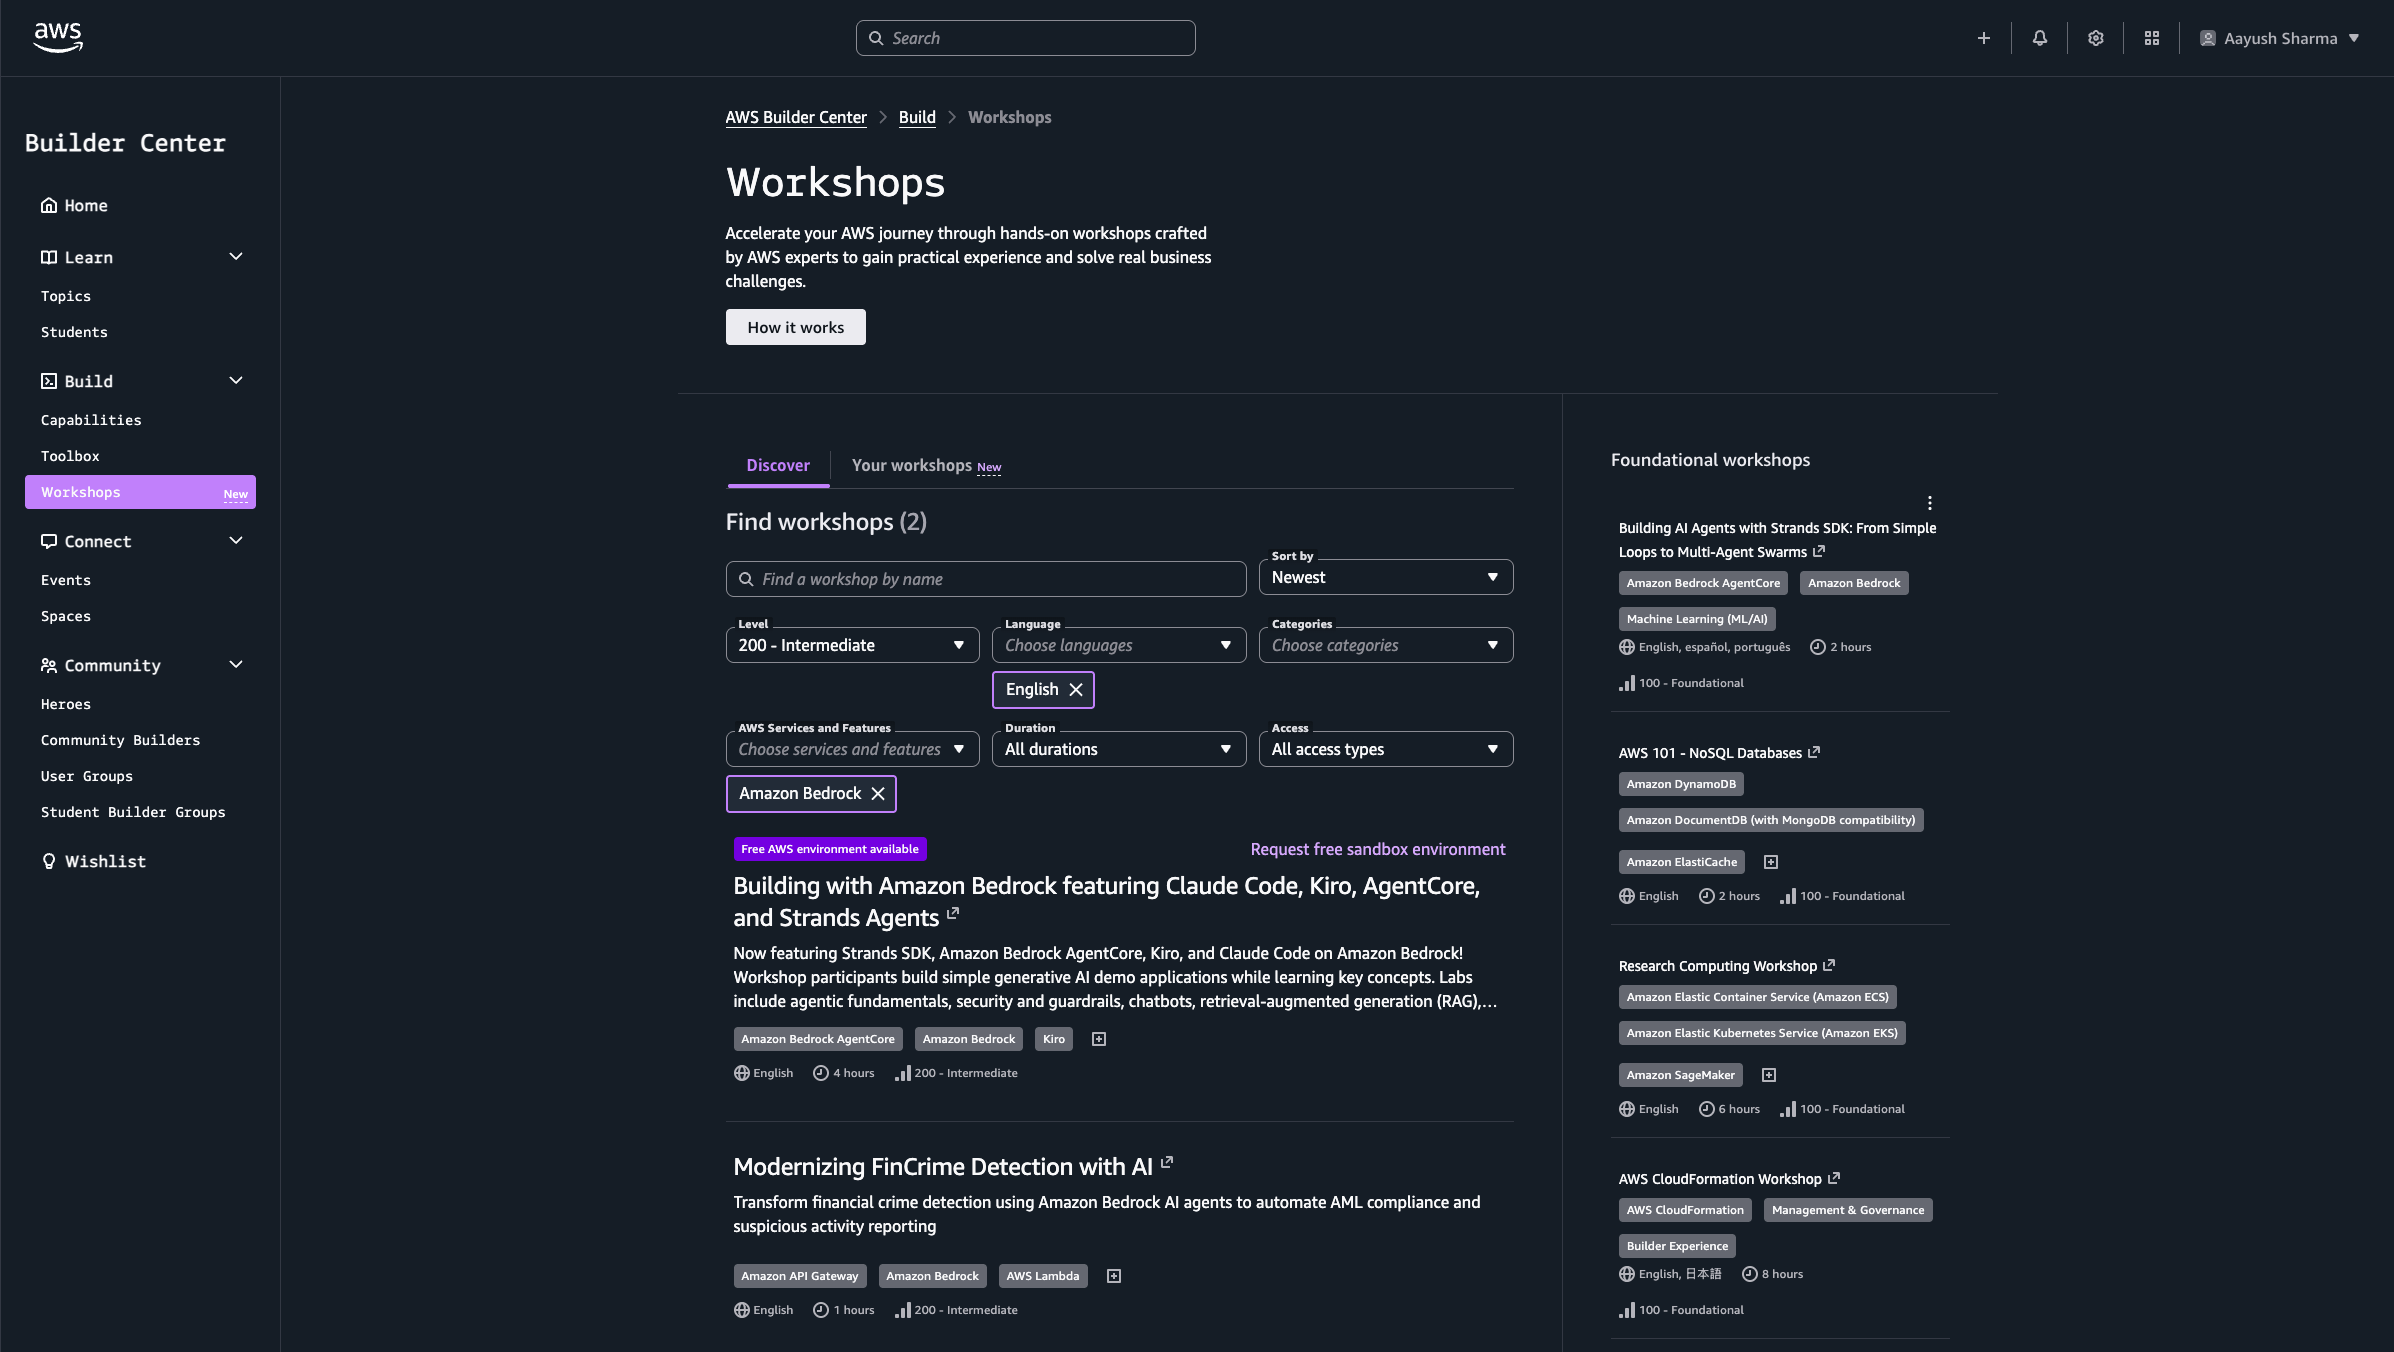This screenshot has height=1352, width=2394.
Task: Open Aayush Sharma account menu
Action: 2280,38
